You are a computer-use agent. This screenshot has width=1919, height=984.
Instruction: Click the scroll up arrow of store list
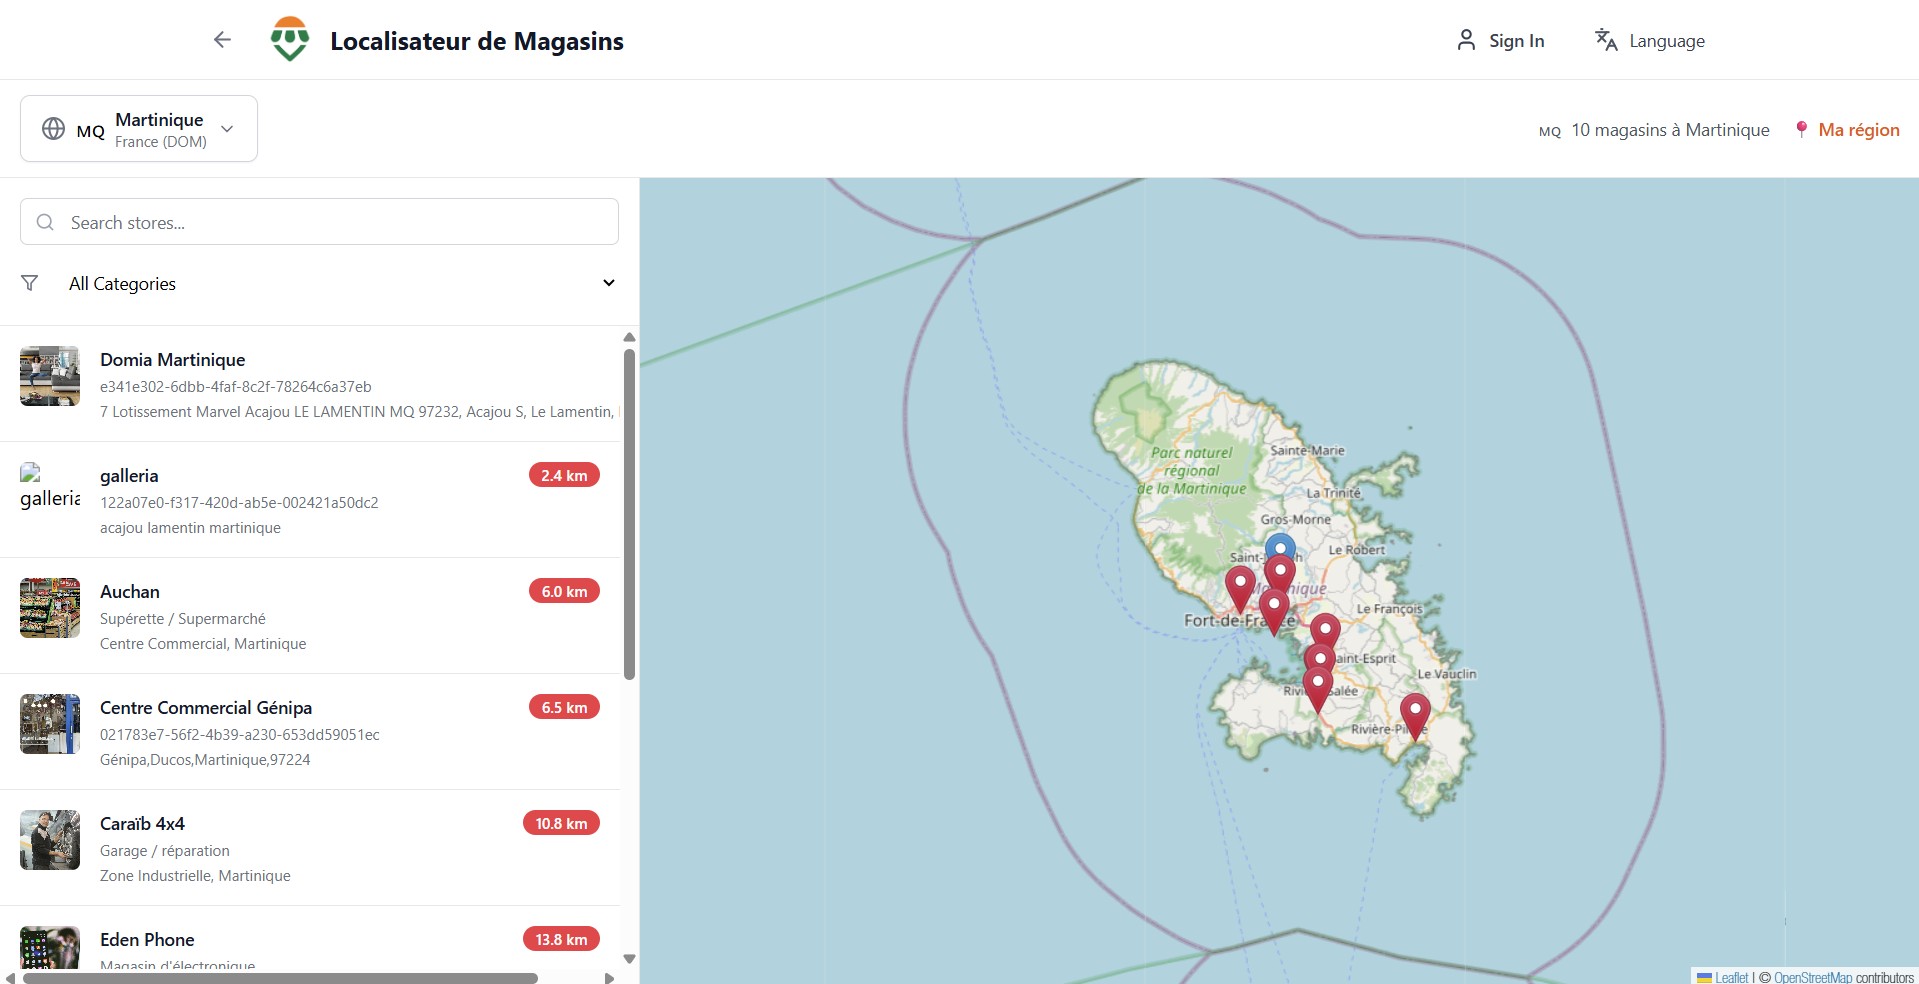(x=629, y=337)
